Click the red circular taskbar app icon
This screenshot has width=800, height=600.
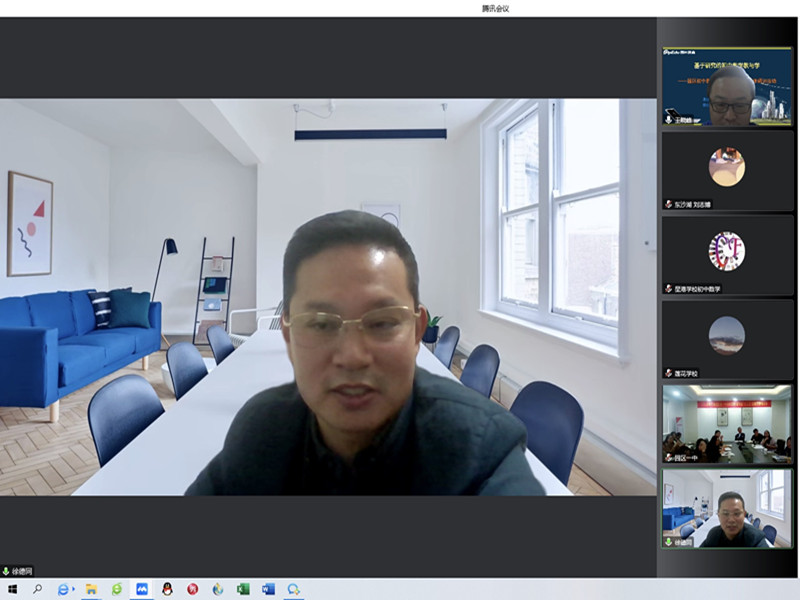click(192, 589)
